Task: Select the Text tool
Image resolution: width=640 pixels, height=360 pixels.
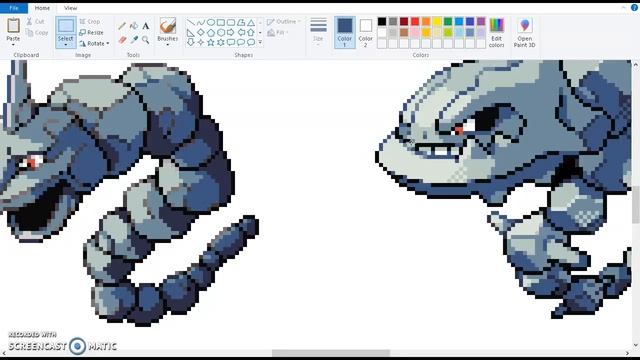Action: [x=146, y=26]
